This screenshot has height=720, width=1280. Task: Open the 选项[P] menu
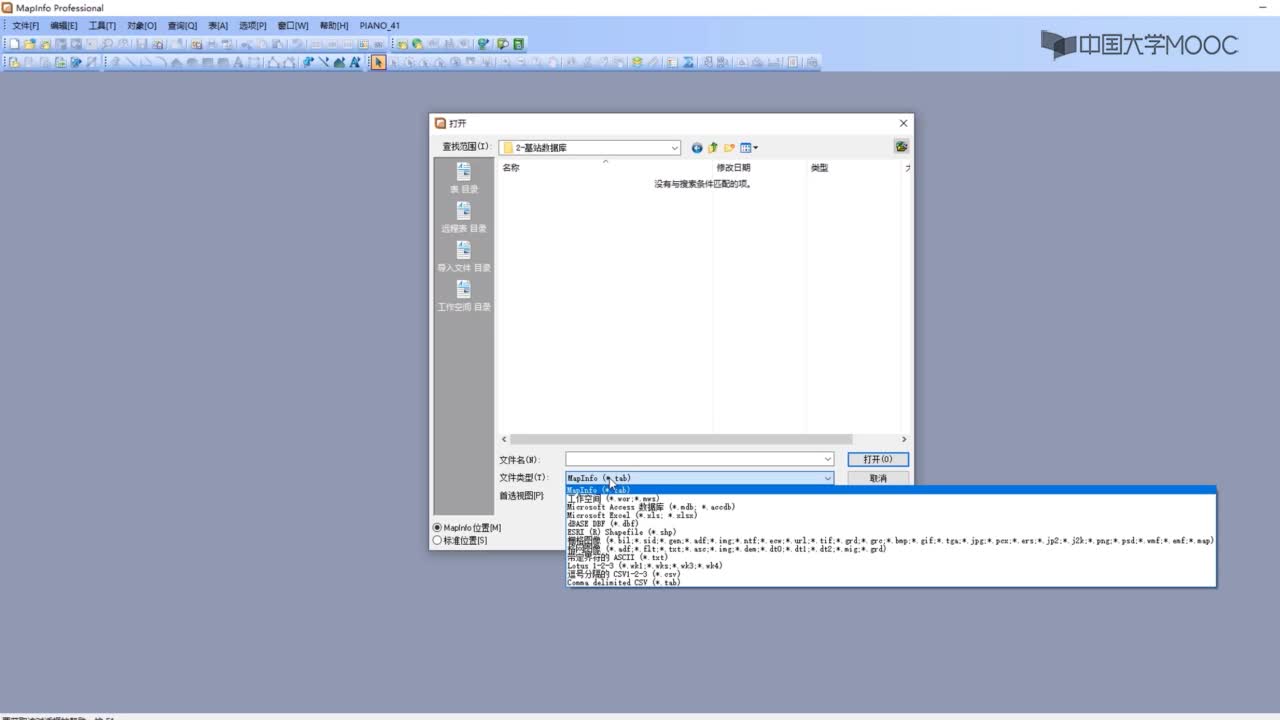(253, 25)
